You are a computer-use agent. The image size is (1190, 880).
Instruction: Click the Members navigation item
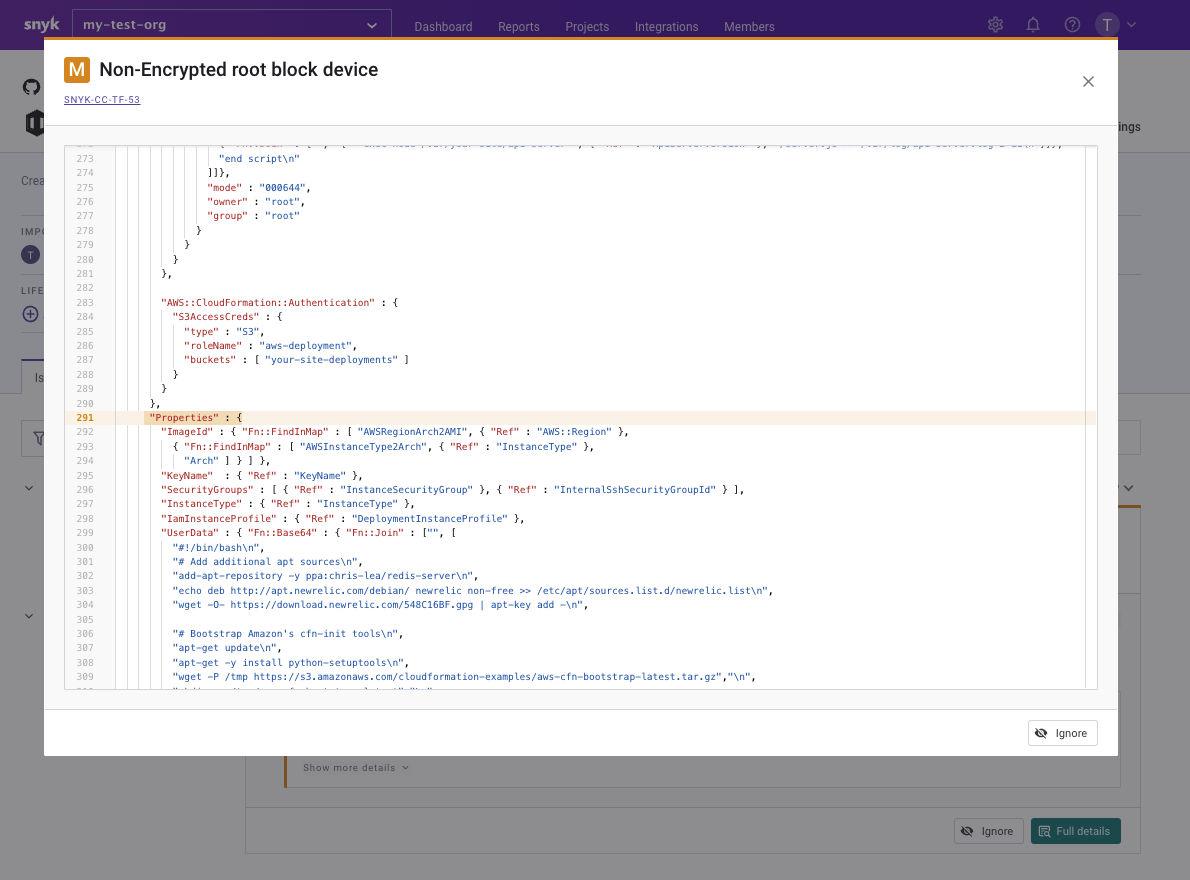coord(749,27)
